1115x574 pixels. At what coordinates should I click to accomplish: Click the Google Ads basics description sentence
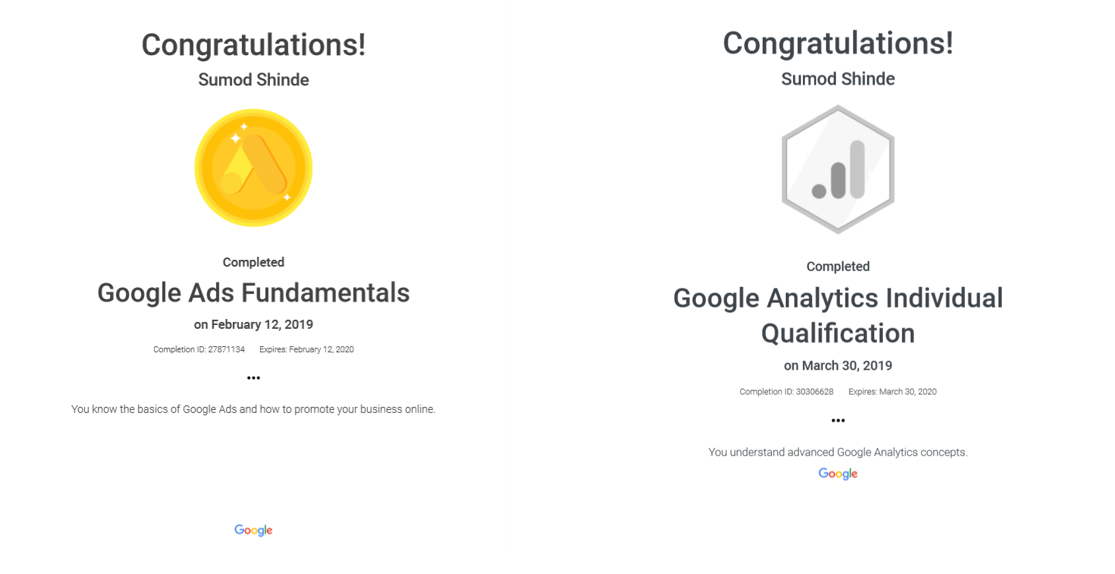click(253, 410)
